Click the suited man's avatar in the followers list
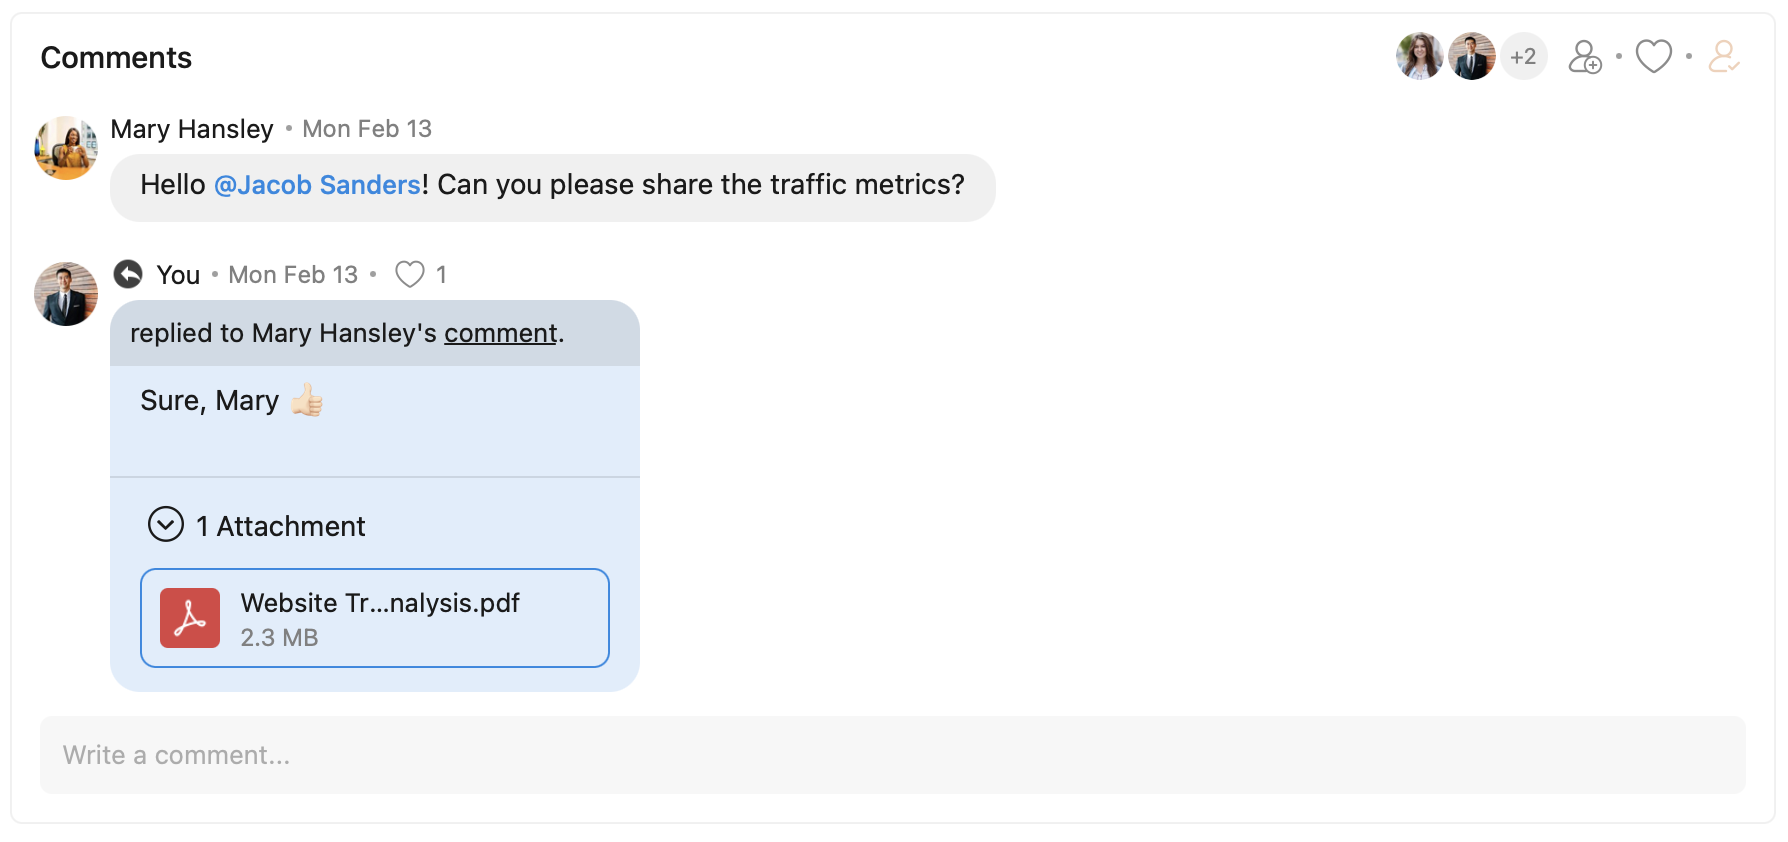The image size is (1788, 842). (x=1471, y=56)
